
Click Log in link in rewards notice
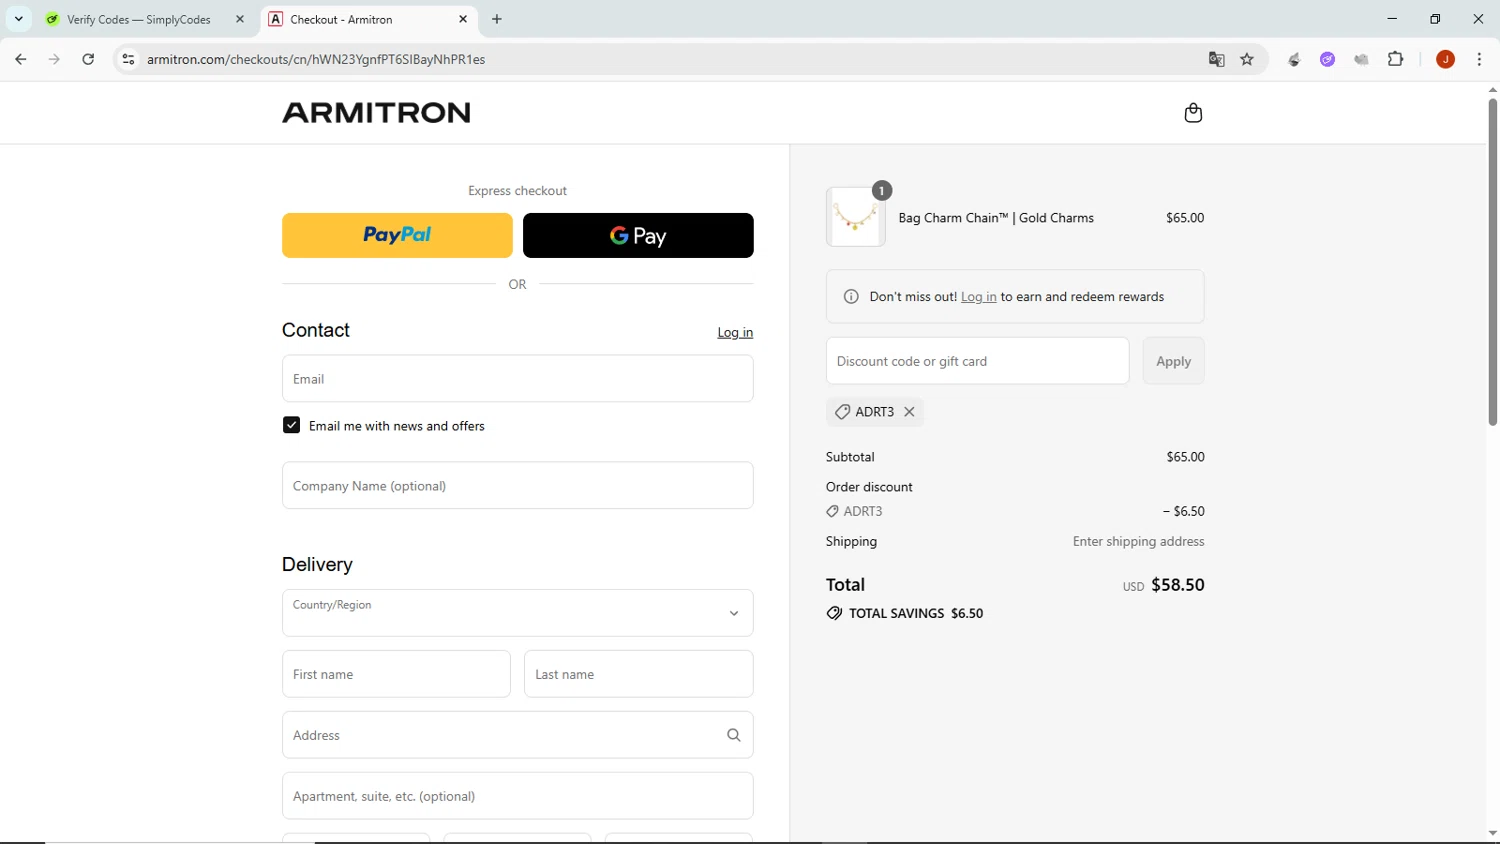tap(978, 297)
